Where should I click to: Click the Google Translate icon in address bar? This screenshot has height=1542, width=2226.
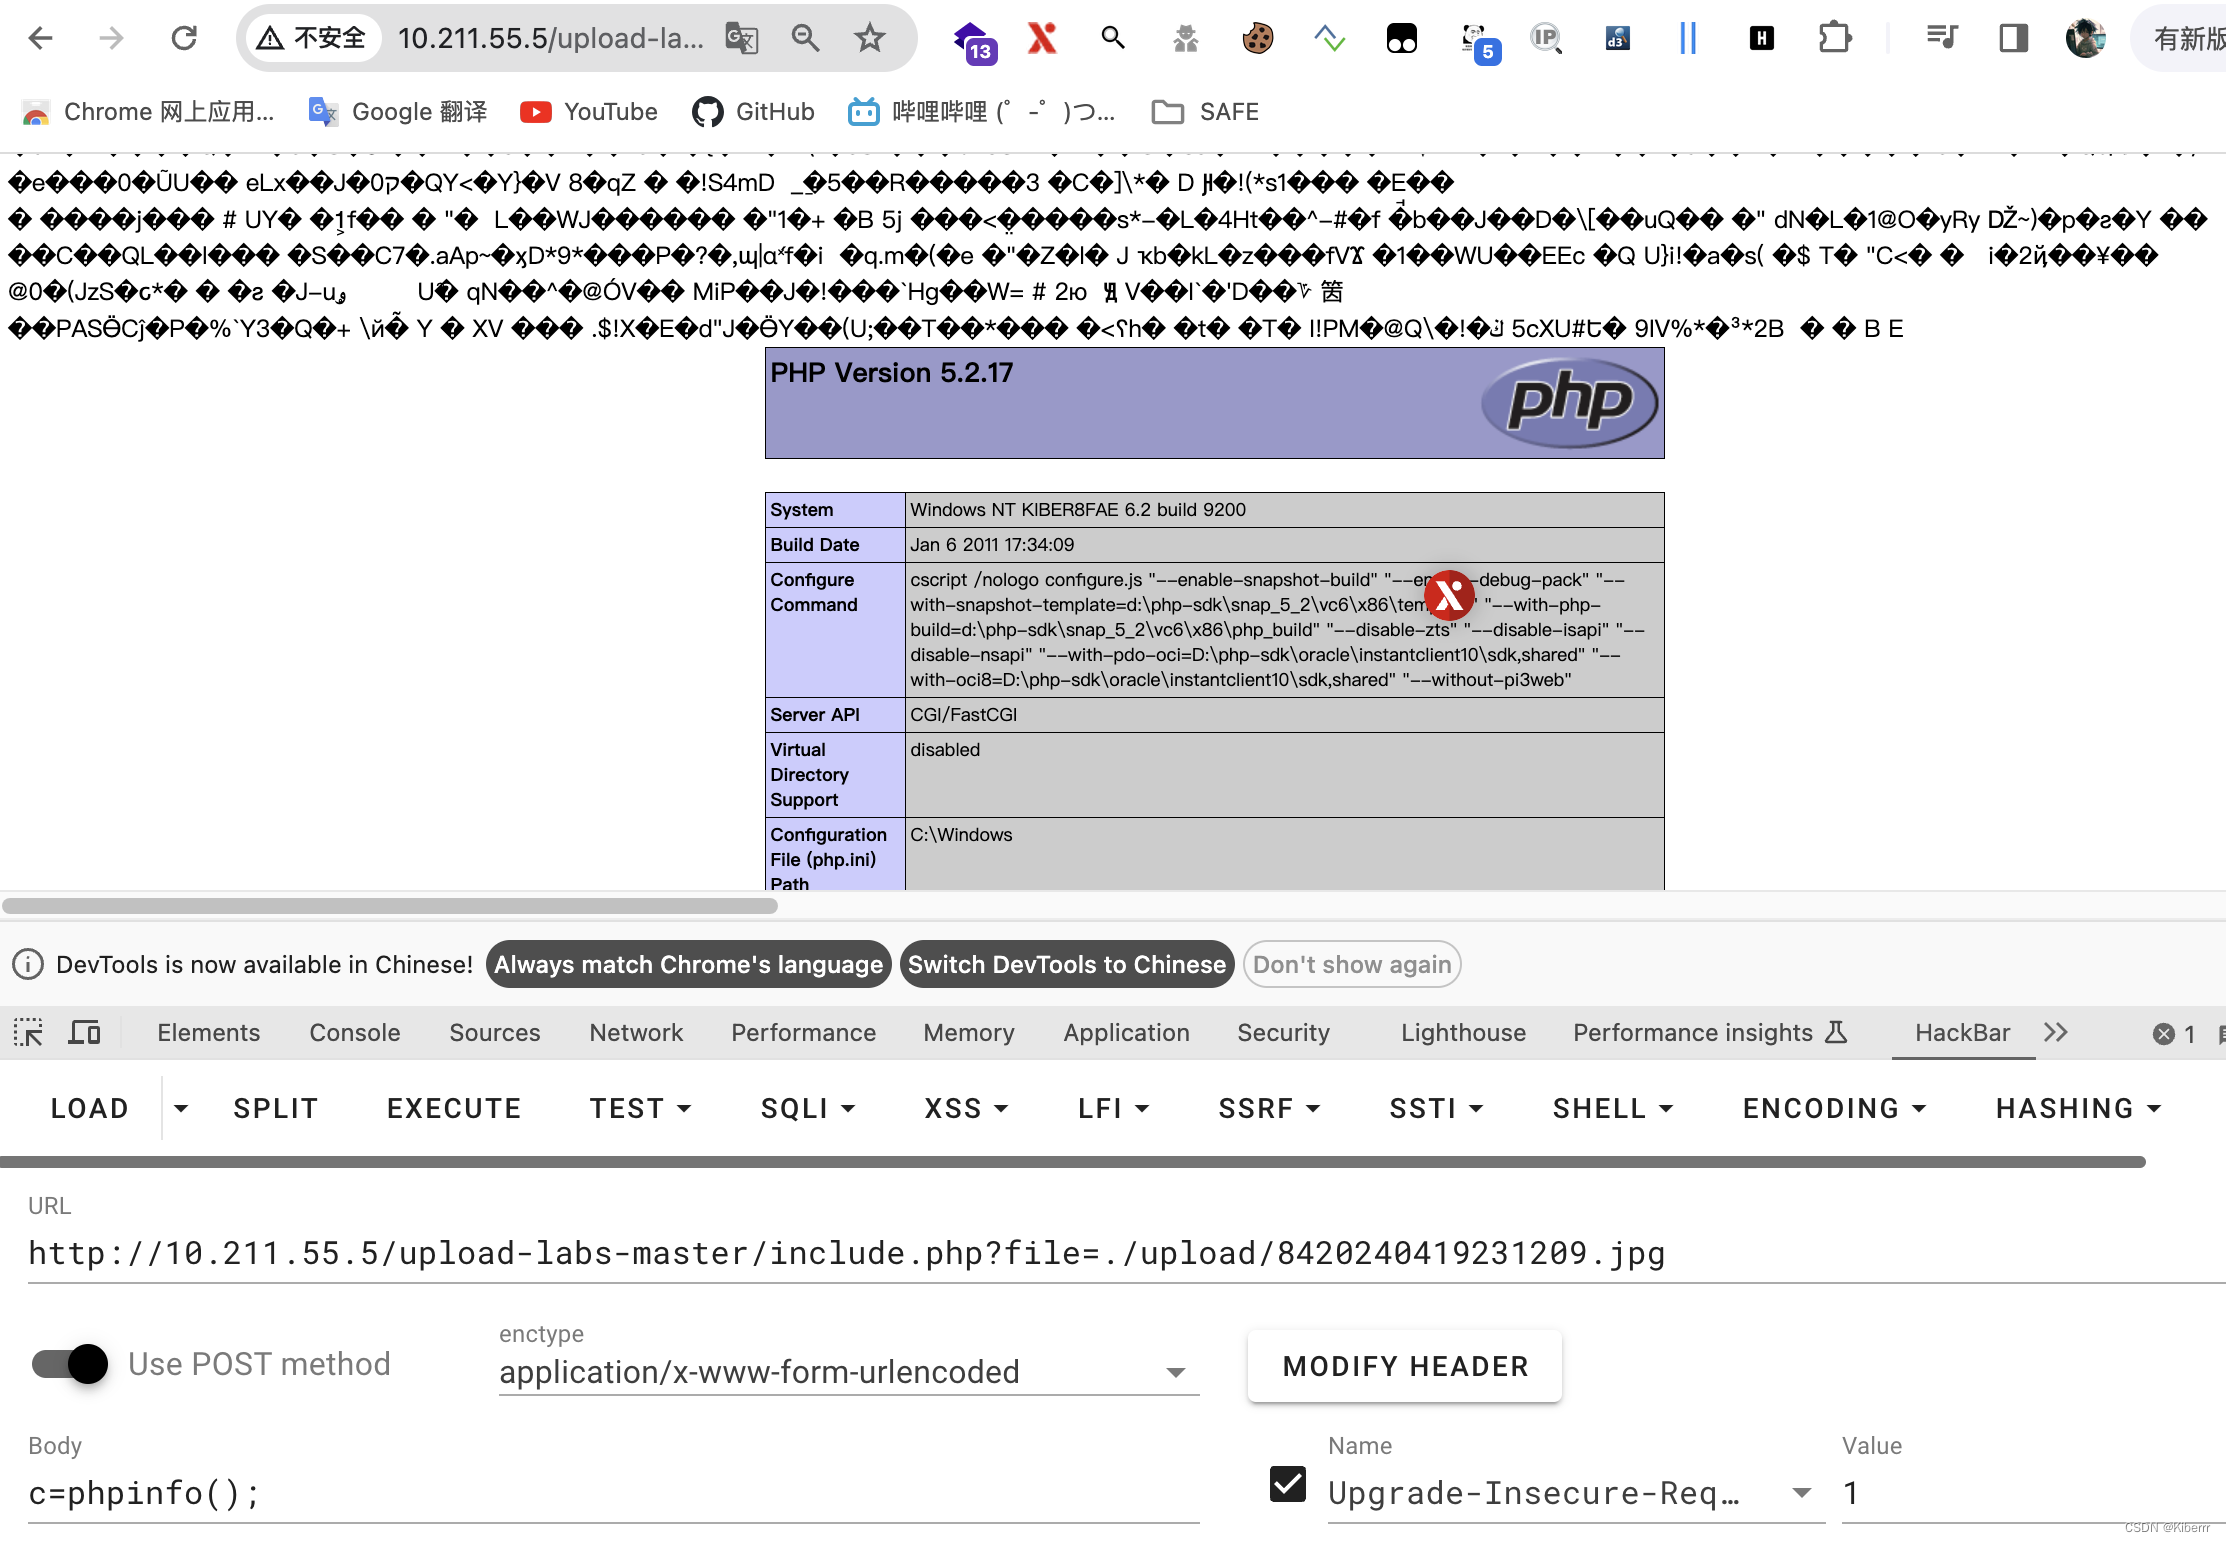[x=741, y=38]
